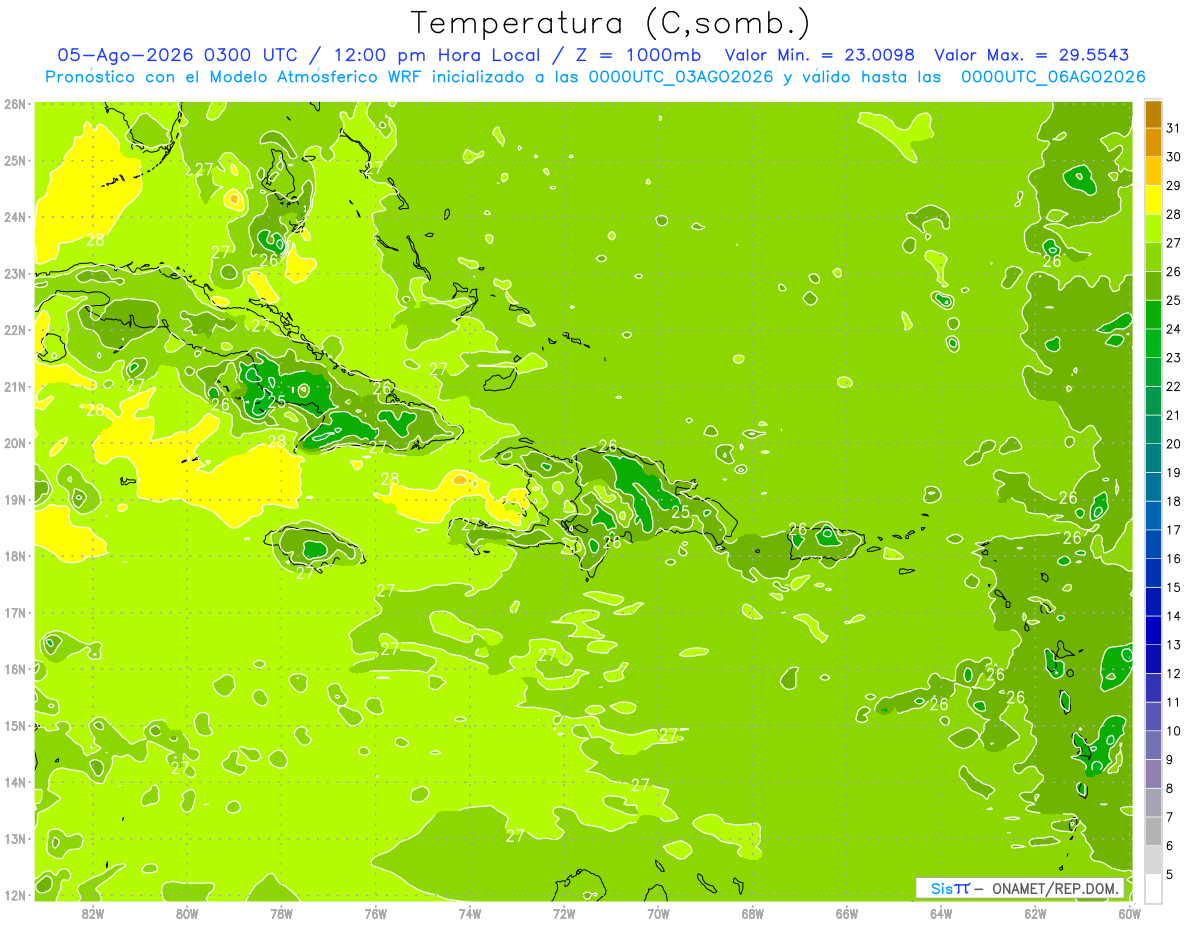This screenshot has width=1200, height=927.
Task: Click the "60W" longitude axis label
Action: coord(1129,913)
